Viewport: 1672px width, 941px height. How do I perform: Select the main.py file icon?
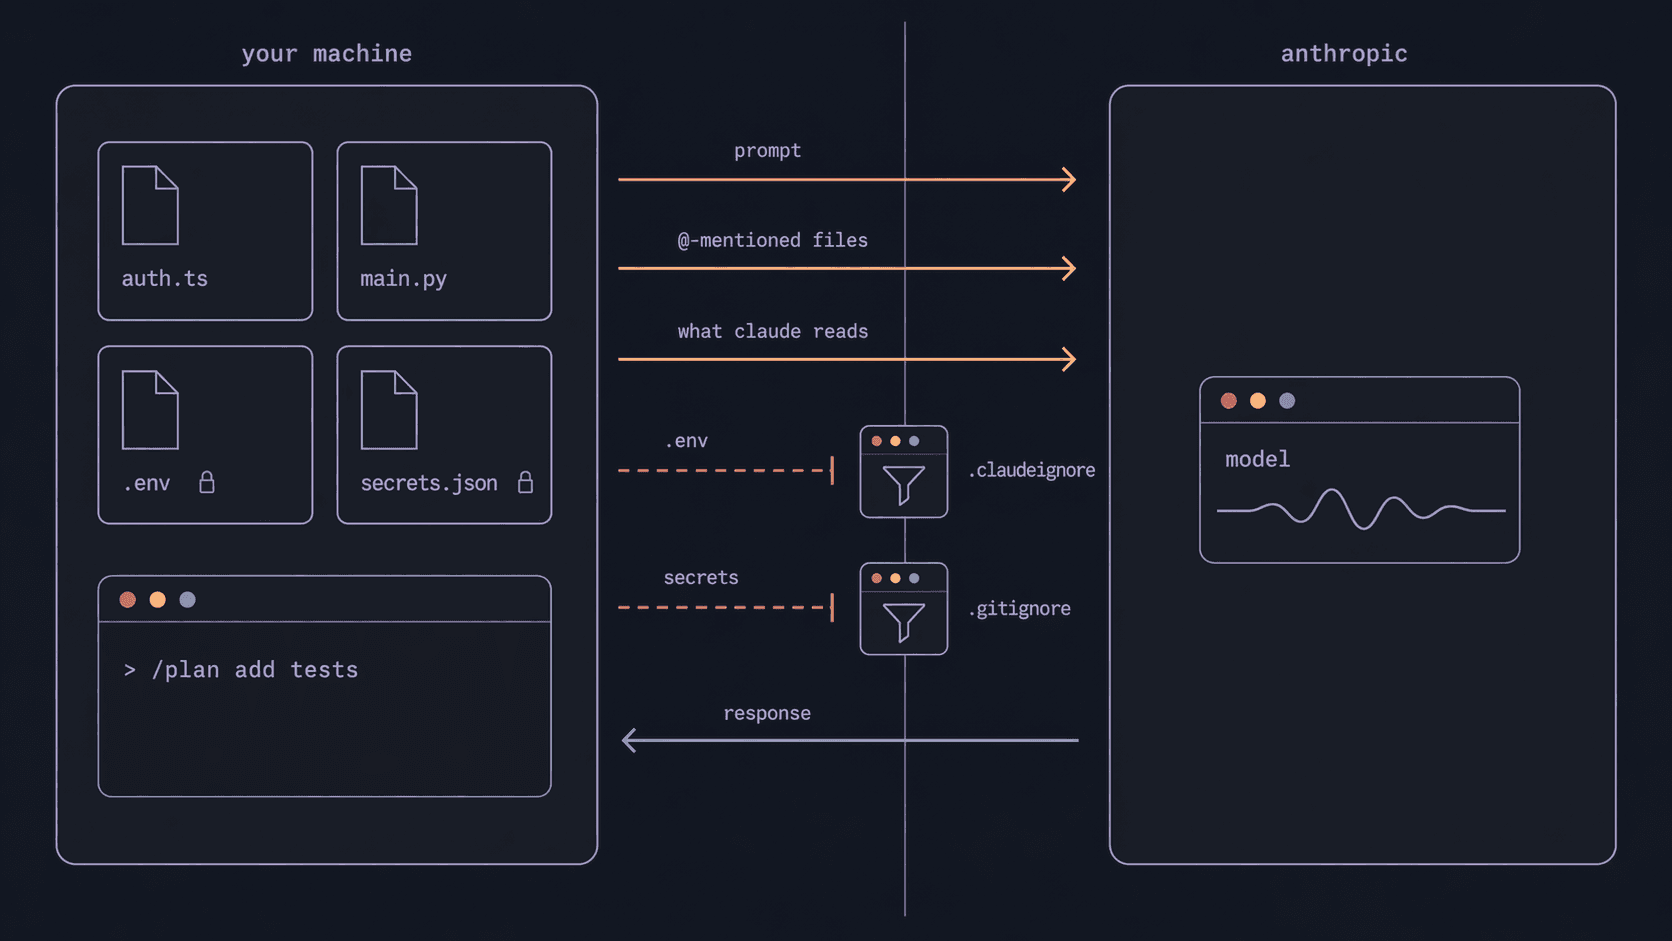[x=390, y=205]
